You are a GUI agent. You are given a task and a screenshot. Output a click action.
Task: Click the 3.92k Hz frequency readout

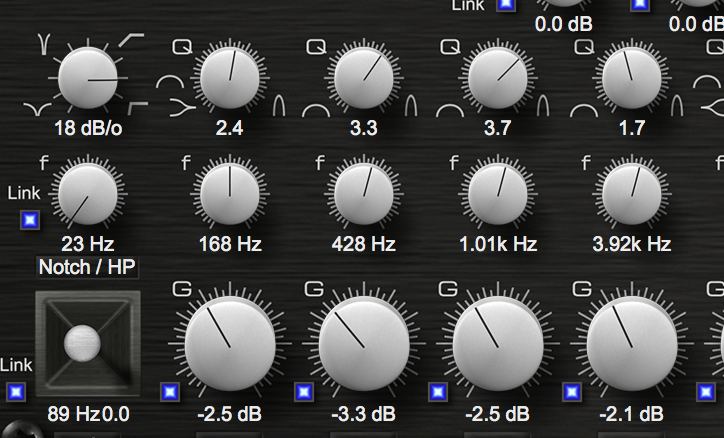tap(632, 244)
